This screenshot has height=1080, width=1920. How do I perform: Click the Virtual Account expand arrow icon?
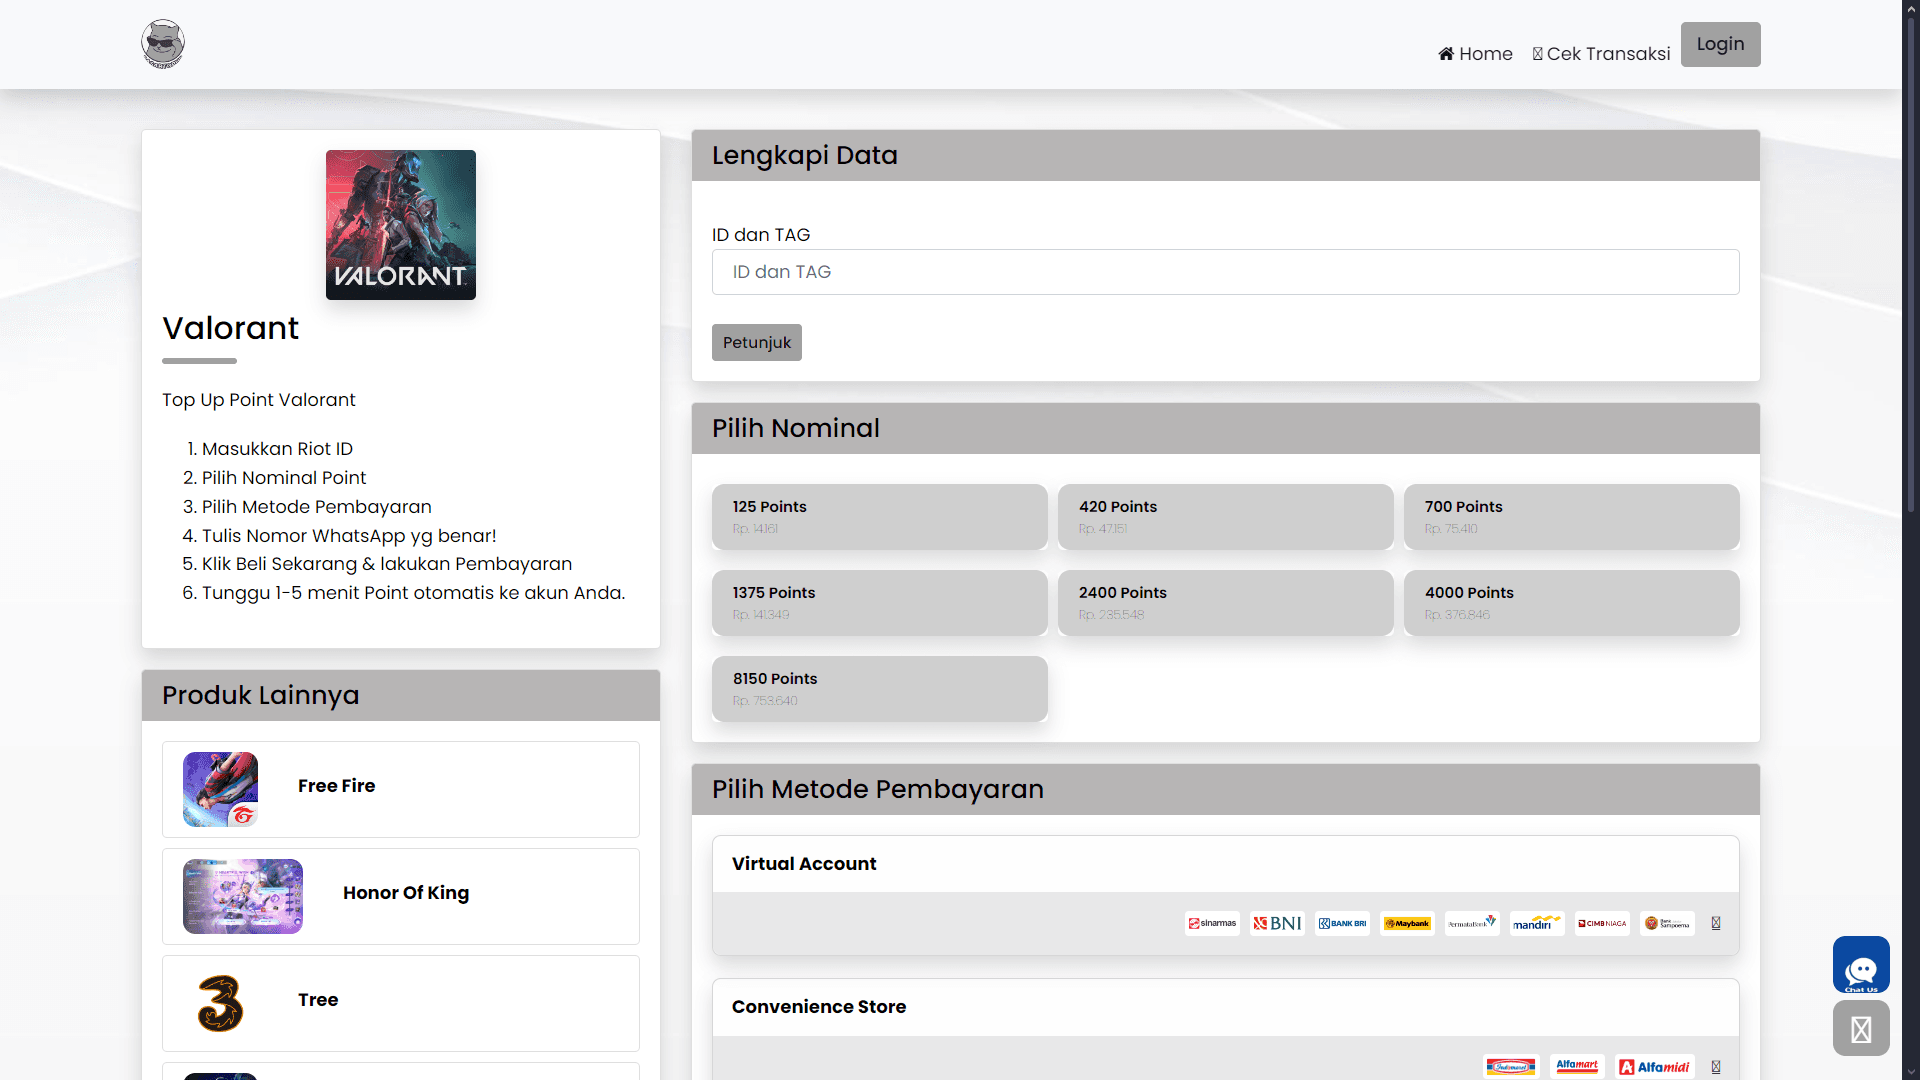point(1716,923)
